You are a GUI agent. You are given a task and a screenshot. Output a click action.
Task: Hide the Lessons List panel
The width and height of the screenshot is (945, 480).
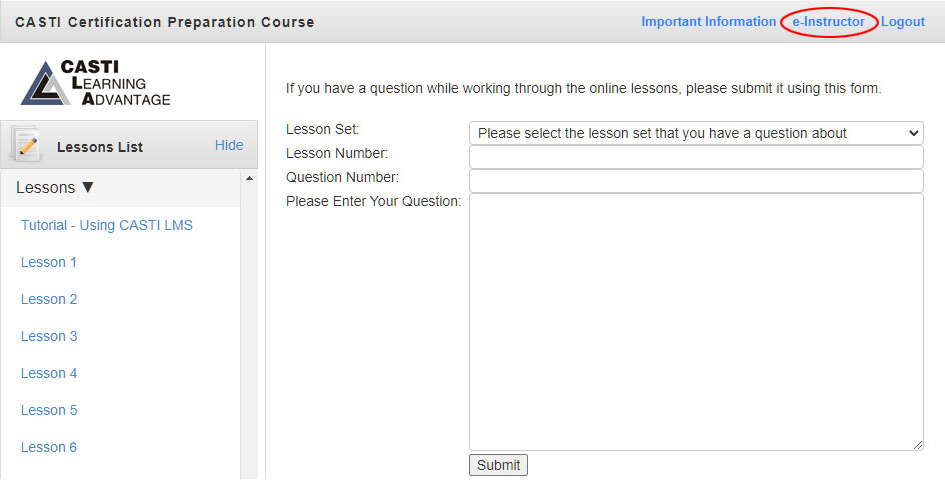click(x=229, y=145)
